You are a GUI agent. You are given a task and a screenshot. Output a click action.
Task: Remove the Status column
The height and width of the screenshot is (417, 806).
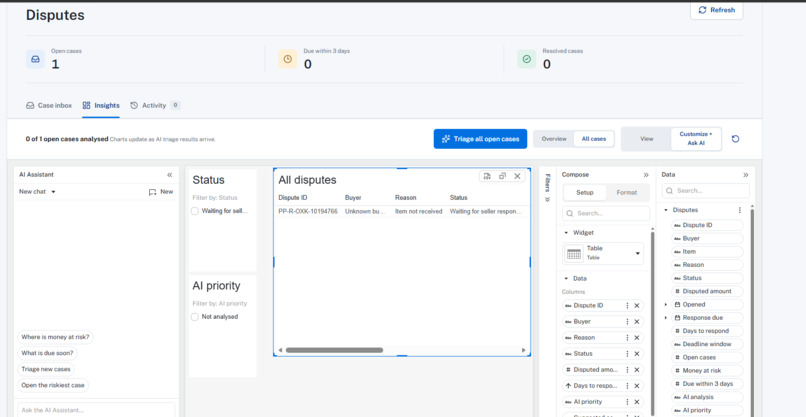pyautogui.click(x=637, y=354)
